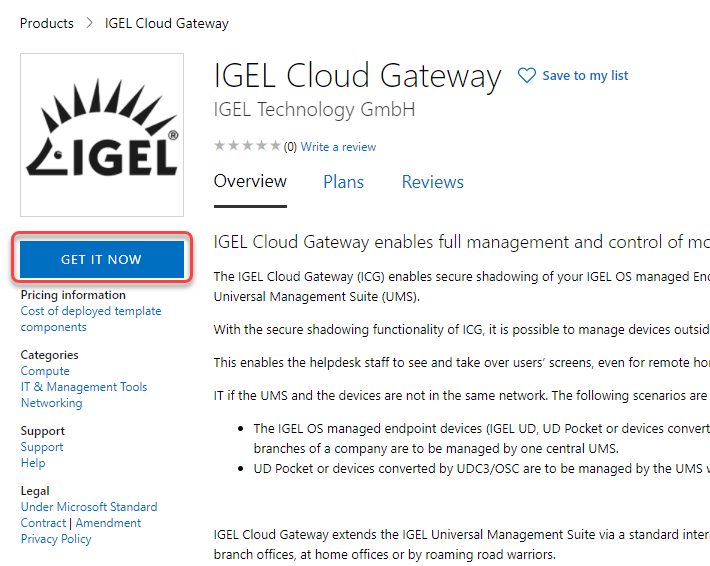Click the IGEL logo thumbnail
This screenshot has width=710, height=566.
(102, 135)
